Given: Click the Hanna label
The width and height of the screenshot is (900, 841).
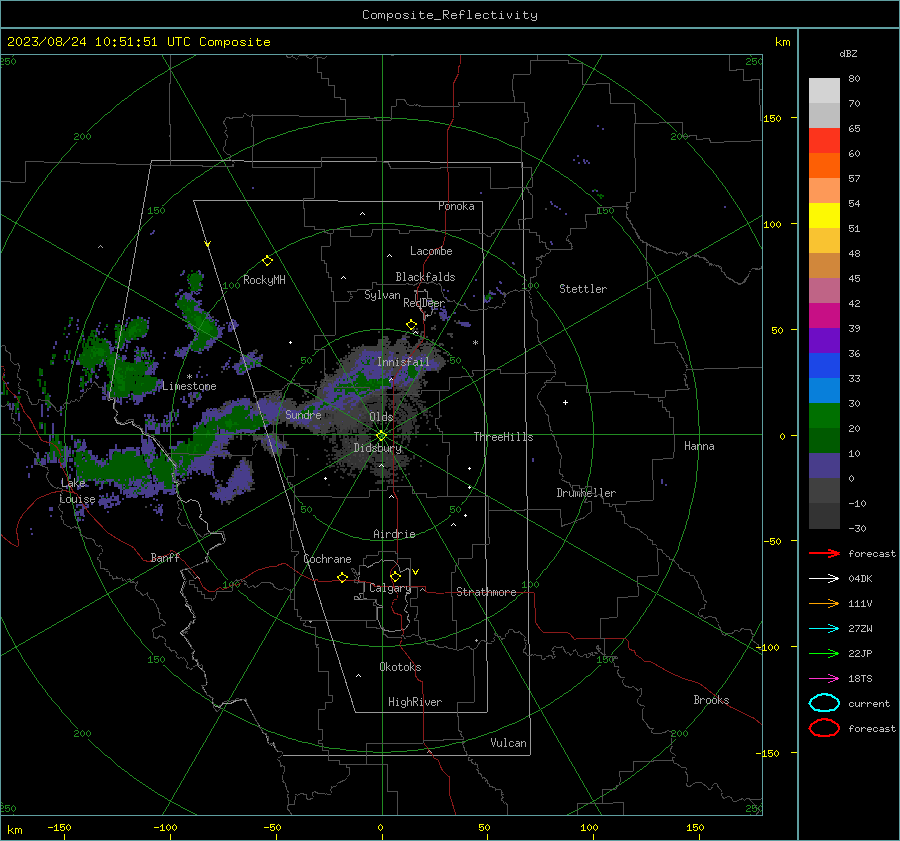Looking at the screenshot, I should (x=699, y=446).
